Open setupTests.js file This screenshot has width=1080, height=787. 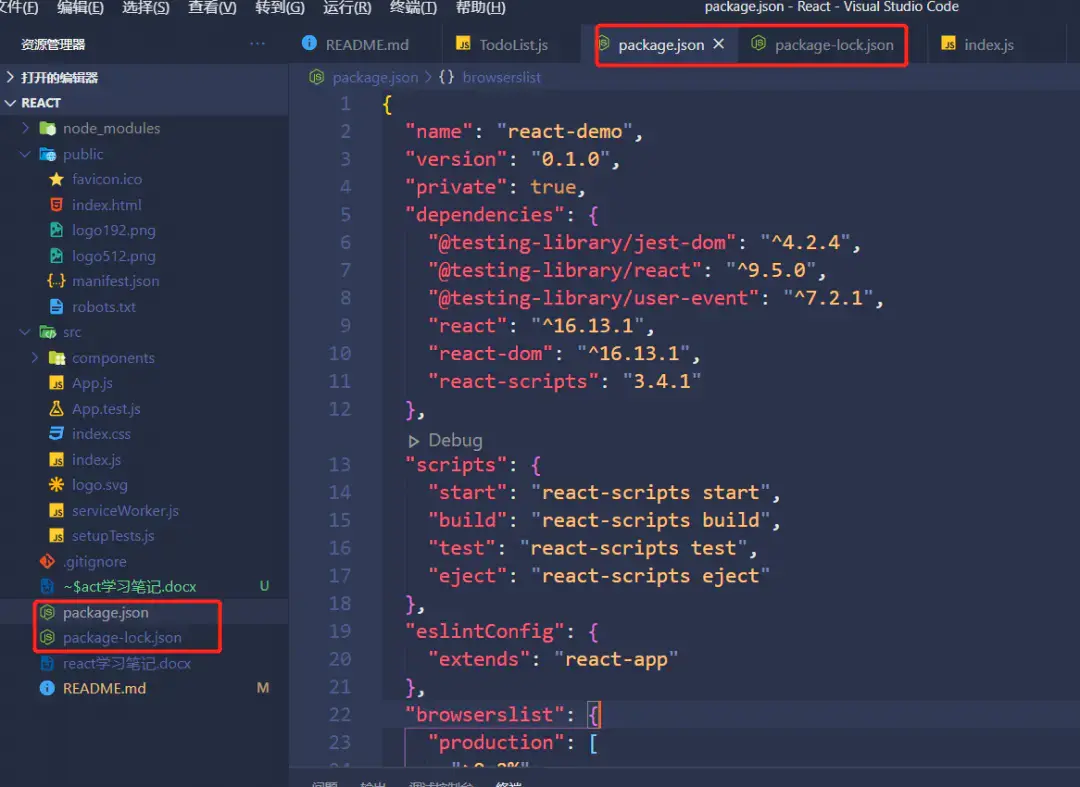coord(113,536)
